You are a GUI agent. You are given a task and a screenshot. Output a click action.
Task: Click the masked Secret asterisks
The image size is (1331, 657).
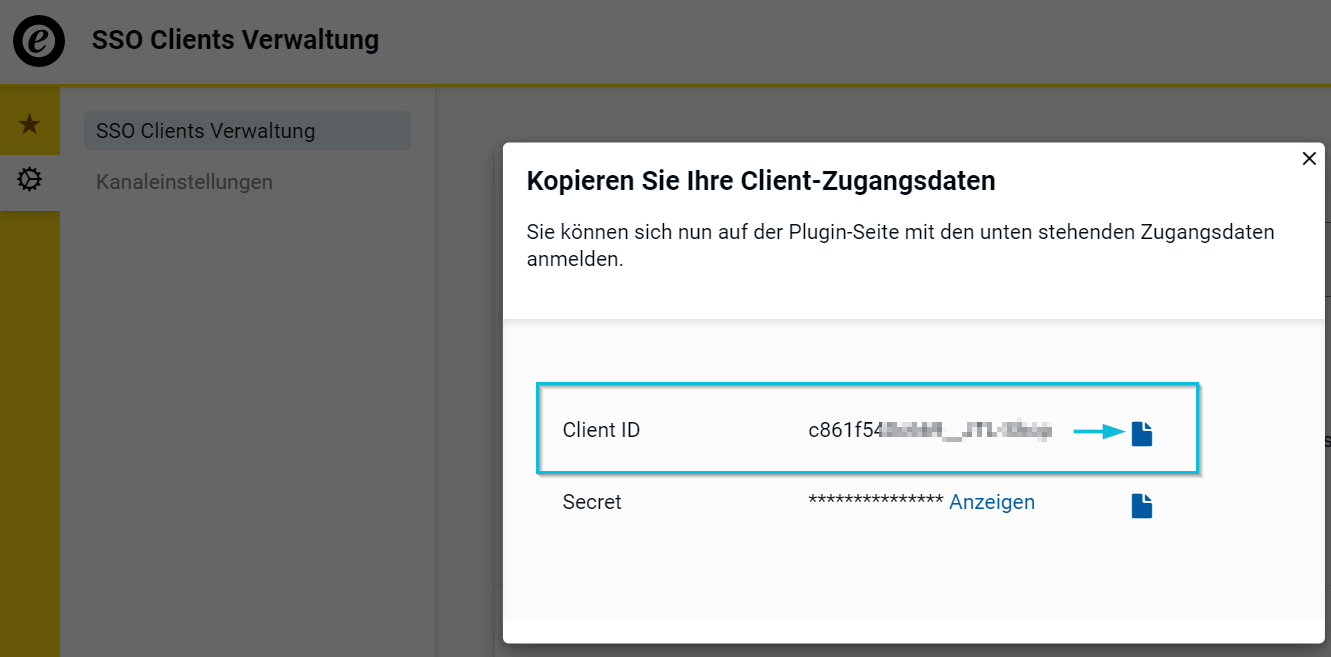click(876, 501)
